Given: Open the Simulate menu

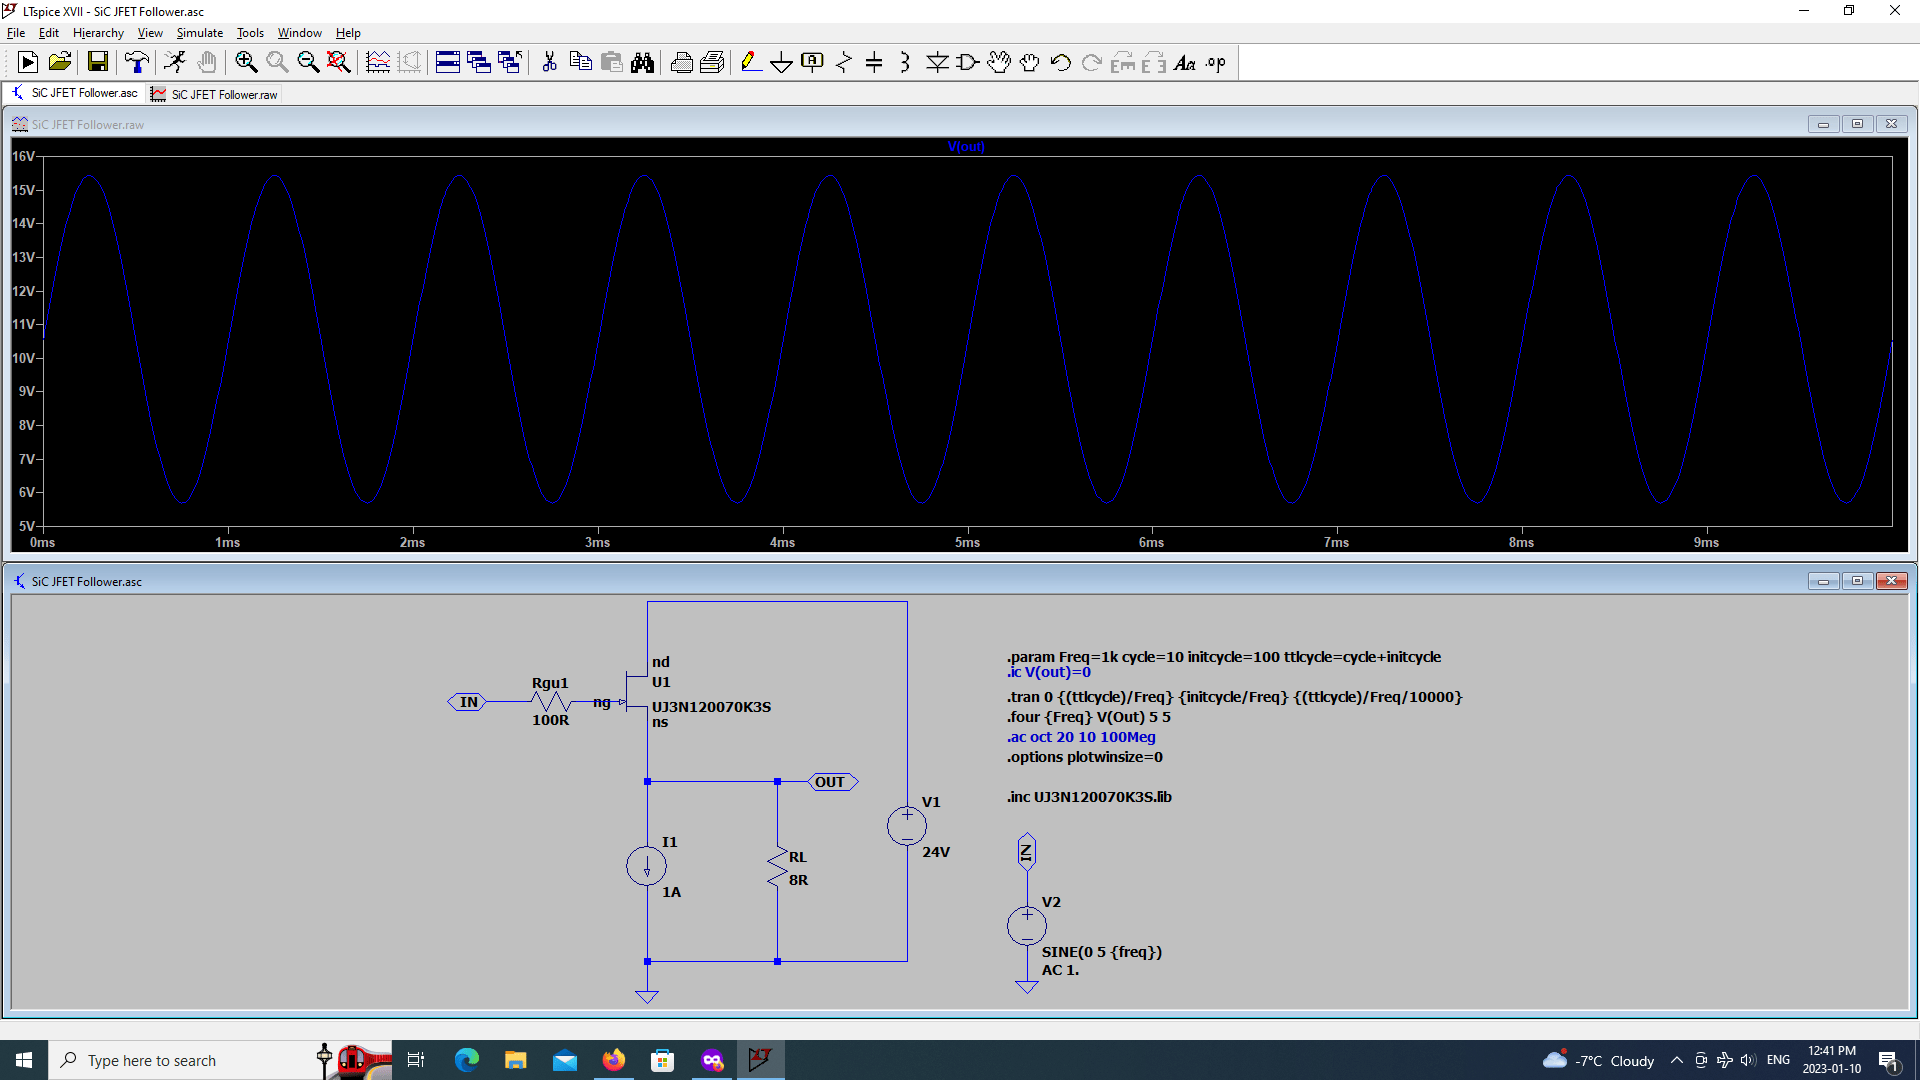Looking at the screenshot, I should [200, 33].
